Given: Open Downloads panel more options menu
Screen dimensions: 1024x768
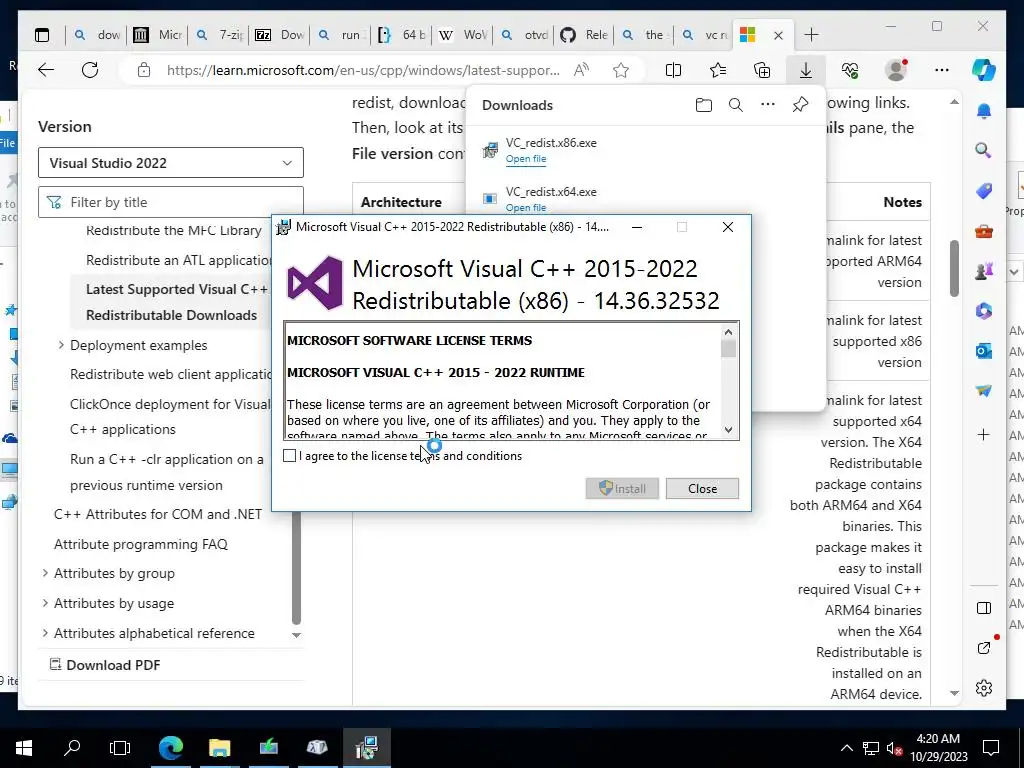Looking at the screenshot, I should pyautogui.click(x=767, y=104).
